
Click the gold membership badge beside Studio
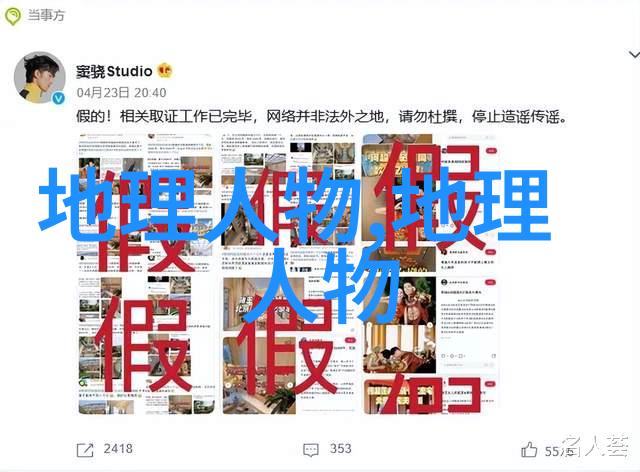tap(165, 71)
